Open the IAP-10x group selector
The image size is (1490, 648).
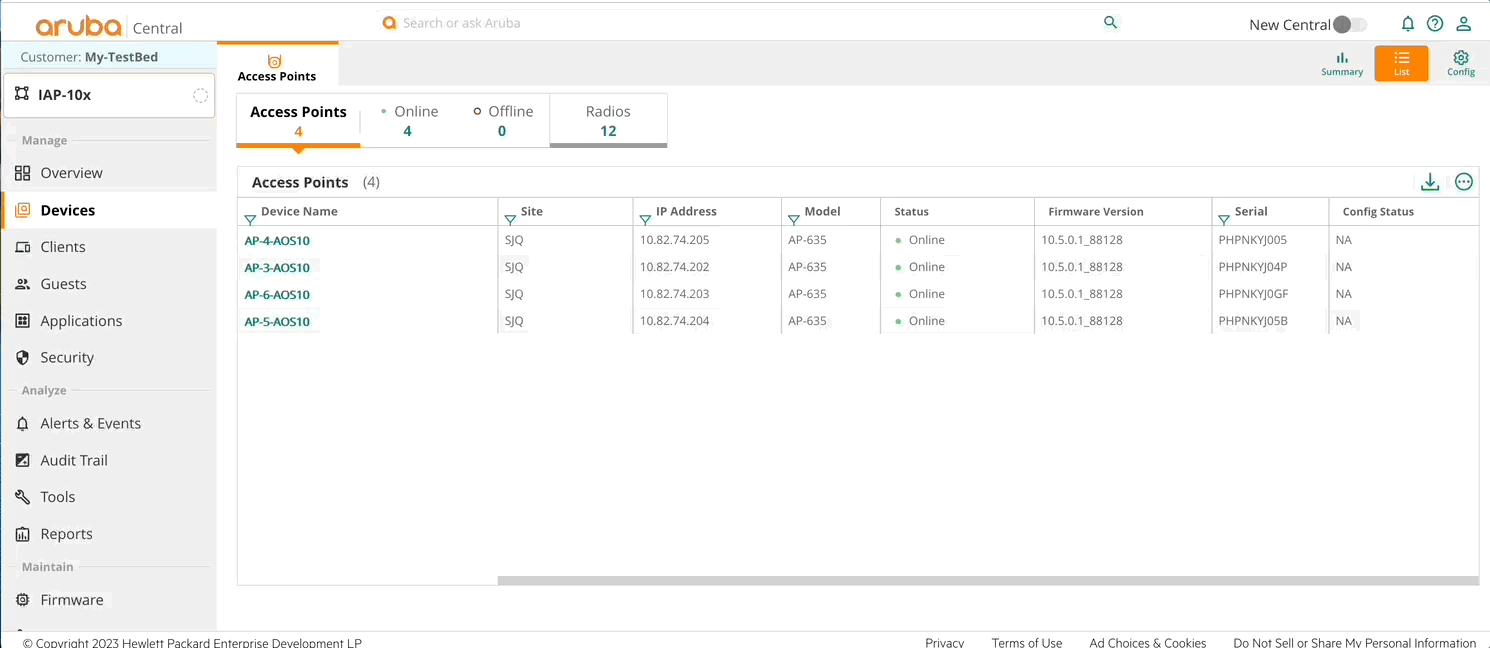pyautogui.click(x=109, y=95)
